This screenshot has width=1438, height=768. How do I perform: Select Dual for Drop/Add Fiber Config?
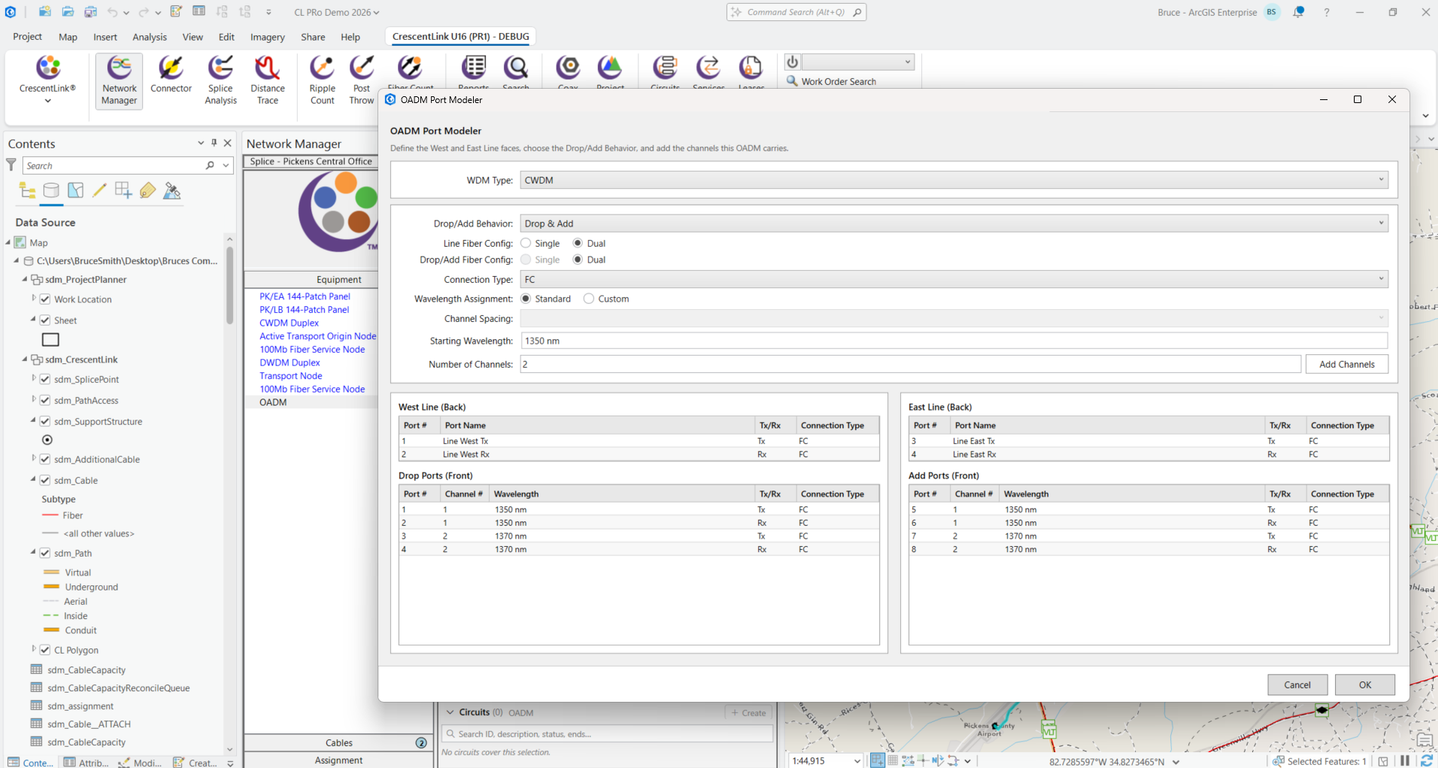(x=577, y=259)
